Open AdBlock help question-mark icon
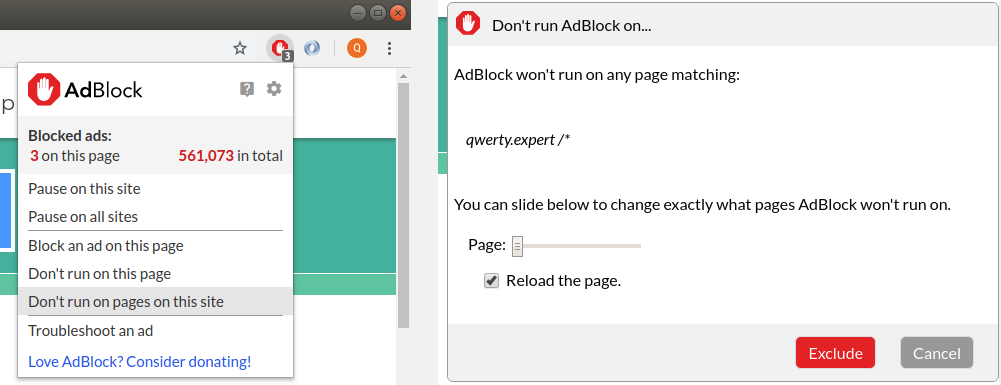This screenshot has width=1001, height=385. coord(246,89)
